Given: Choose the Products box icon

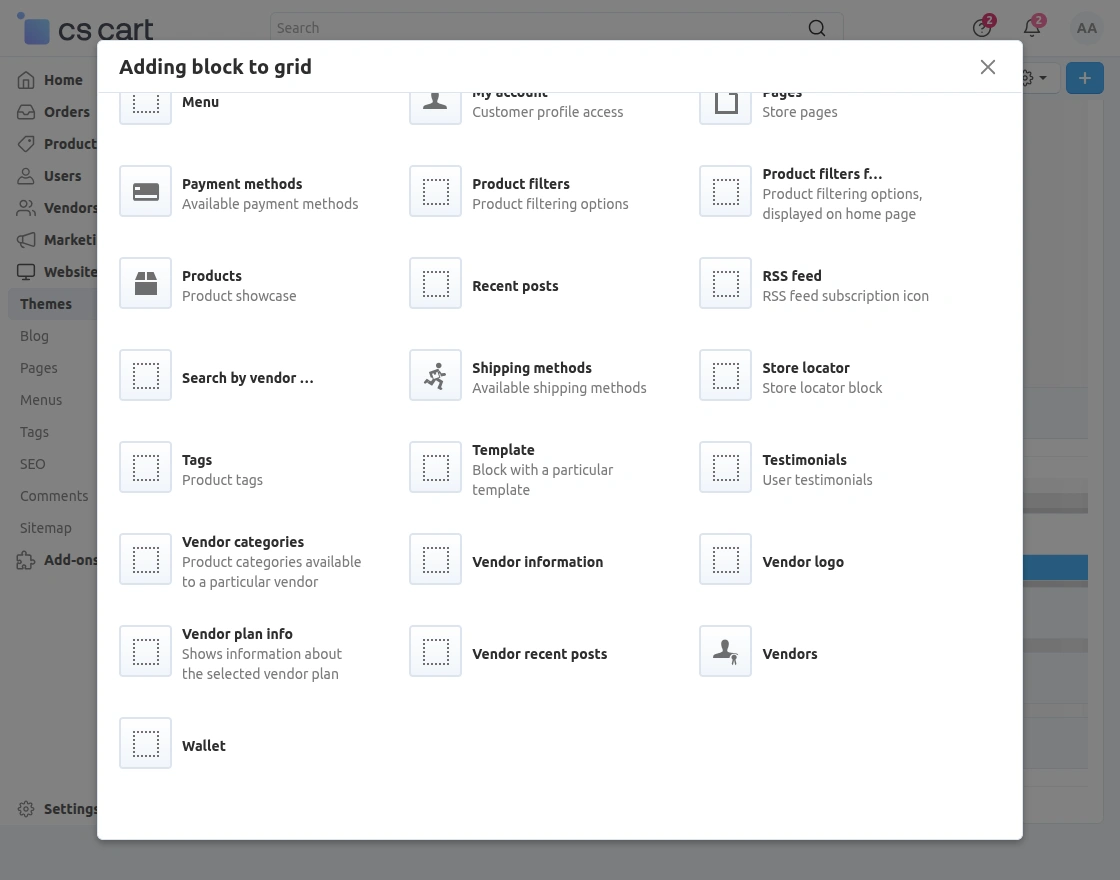Looking at the screenshot, I should tap(146, 284).
